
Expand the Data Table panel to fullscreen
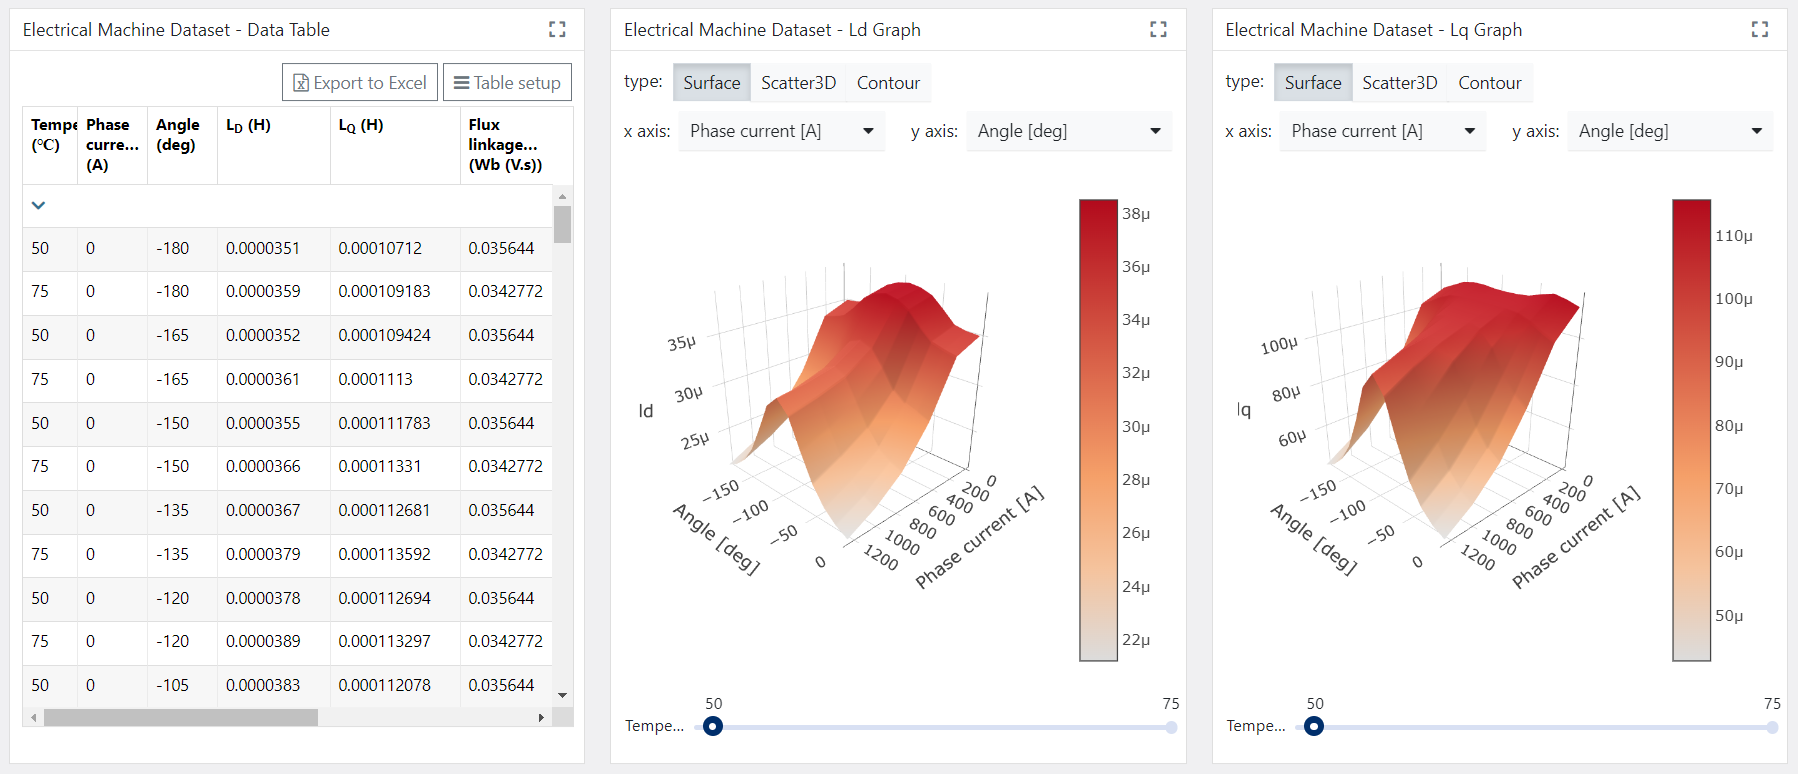(557, 30)
